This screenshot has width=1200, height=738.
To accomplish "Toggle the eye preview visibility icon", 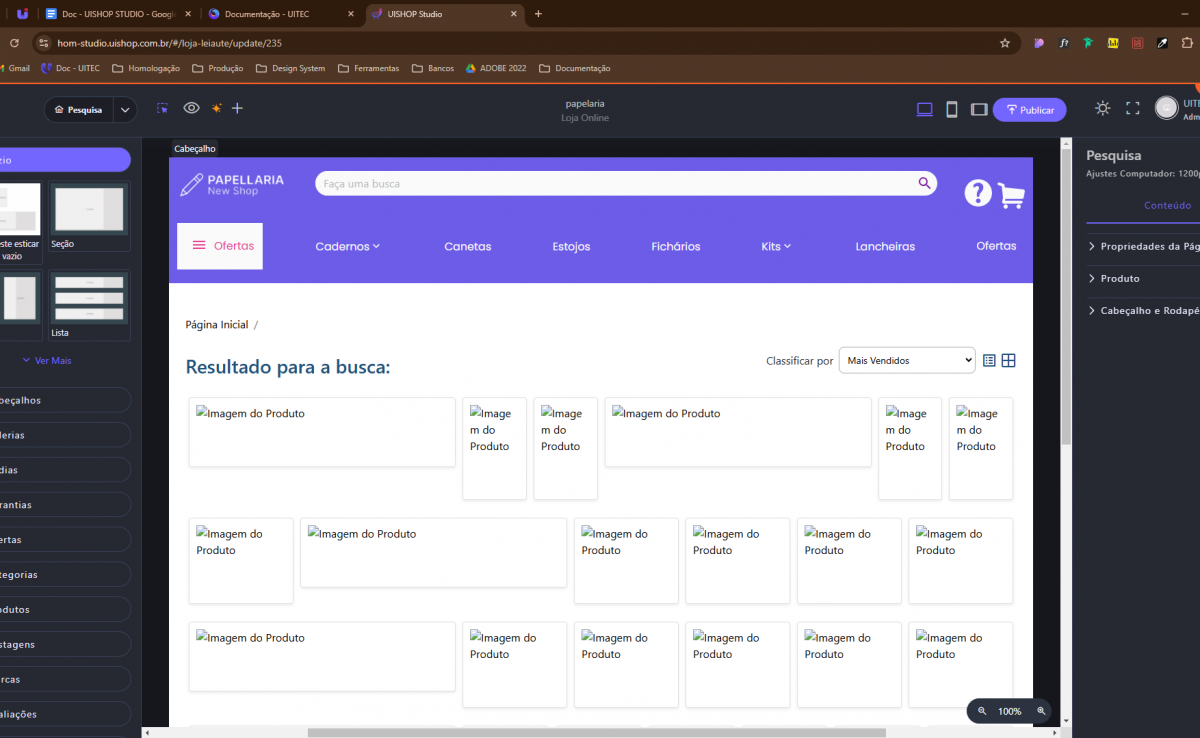I will point(191,109).
